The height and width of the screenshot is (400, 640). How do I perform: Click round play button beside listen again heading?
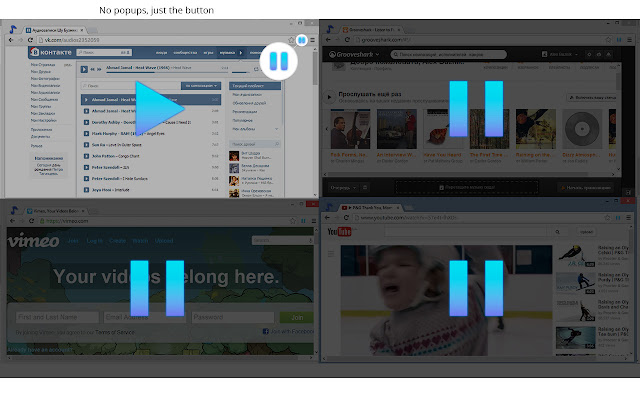click(329, 97)
